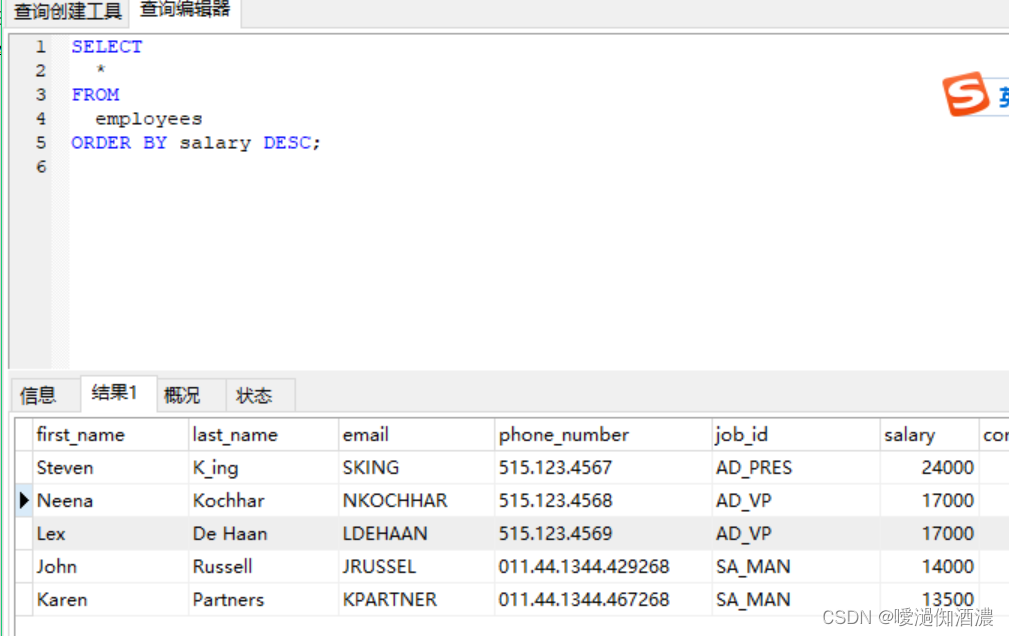
Task: Open the 概况 tab
Action: pos(182,395)
